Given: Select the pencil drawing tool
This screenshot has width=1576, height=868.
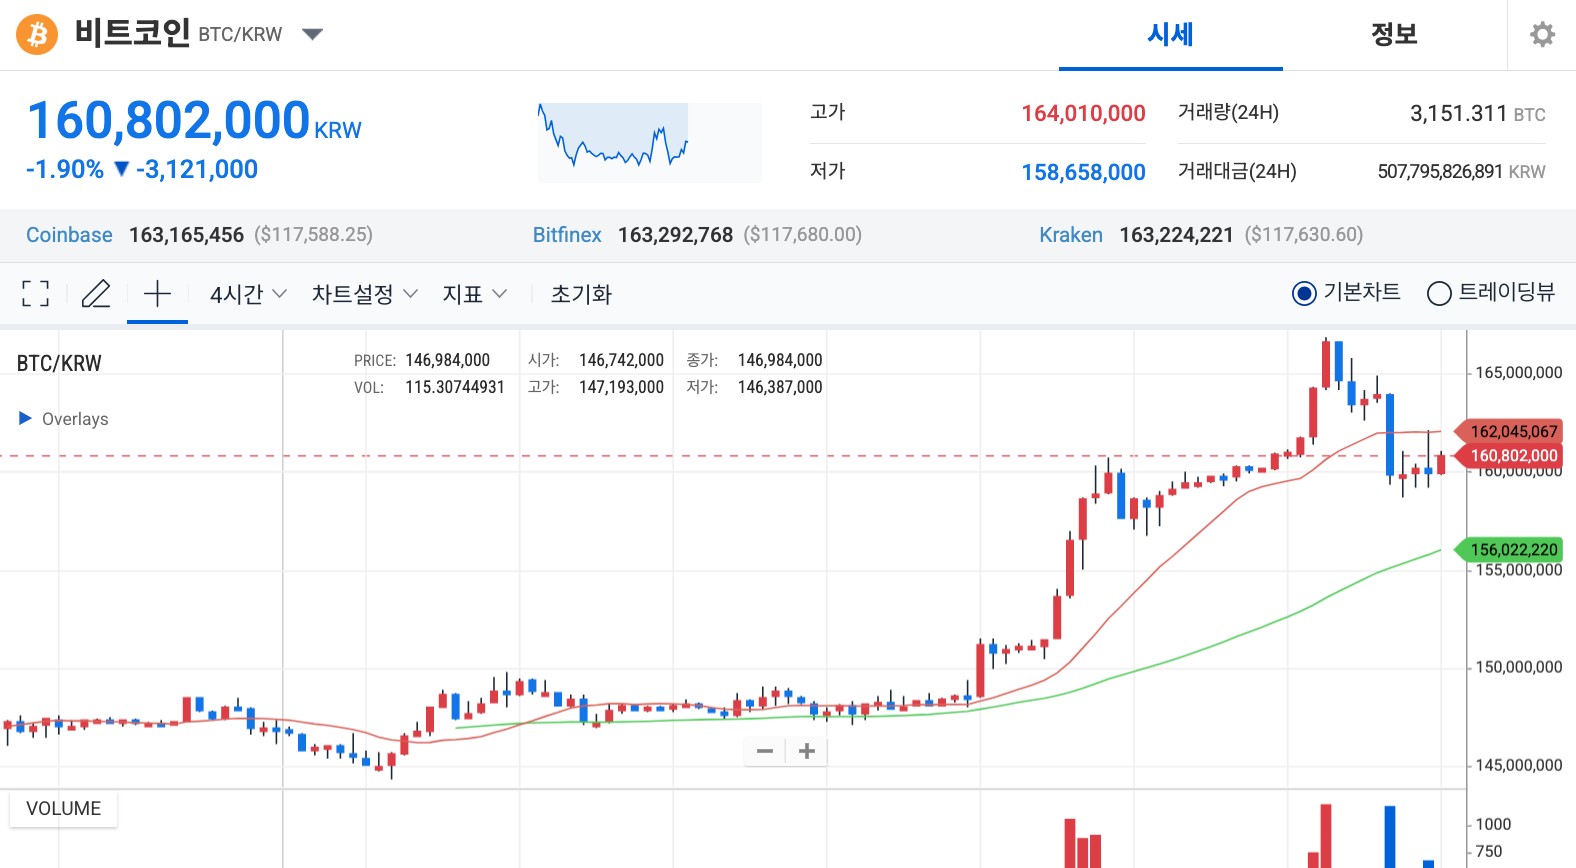Looking at the screenshot, I should point(96,294).
